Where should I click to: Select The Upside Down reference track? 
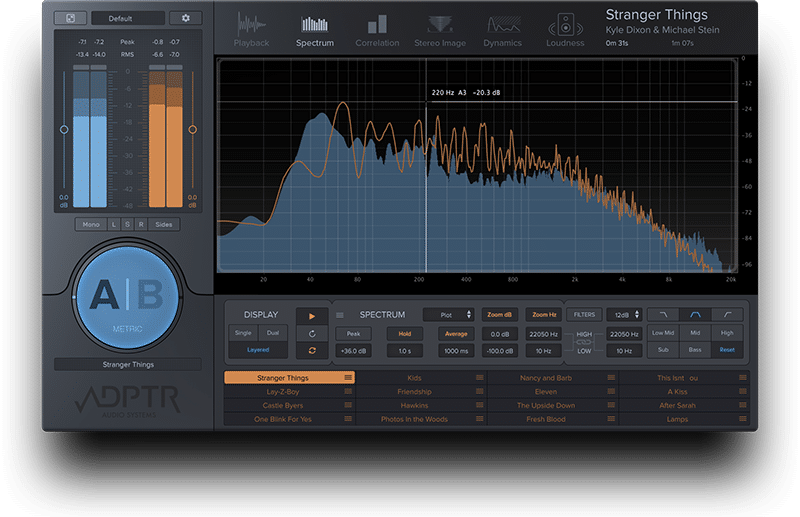[552, 405]
